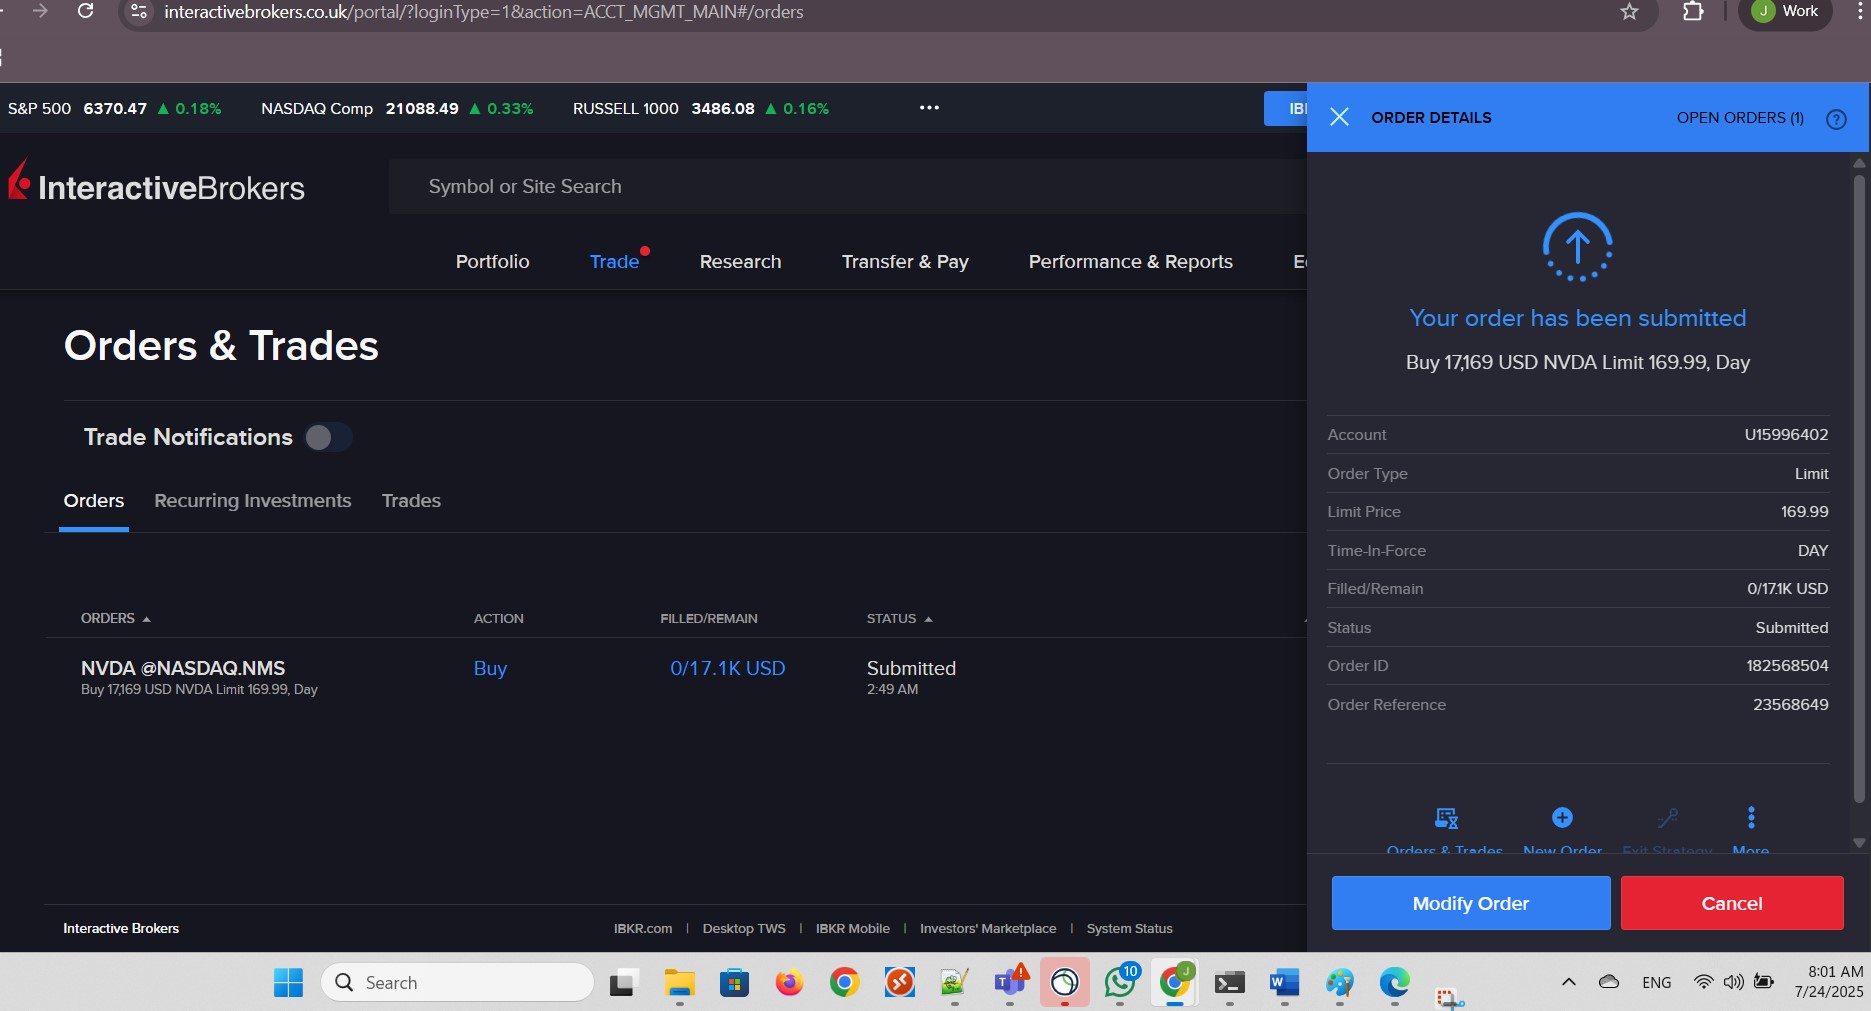
Task: Open clock showing 8:01 AM 7/24/2025
Action: click(x=1828, y=982)
